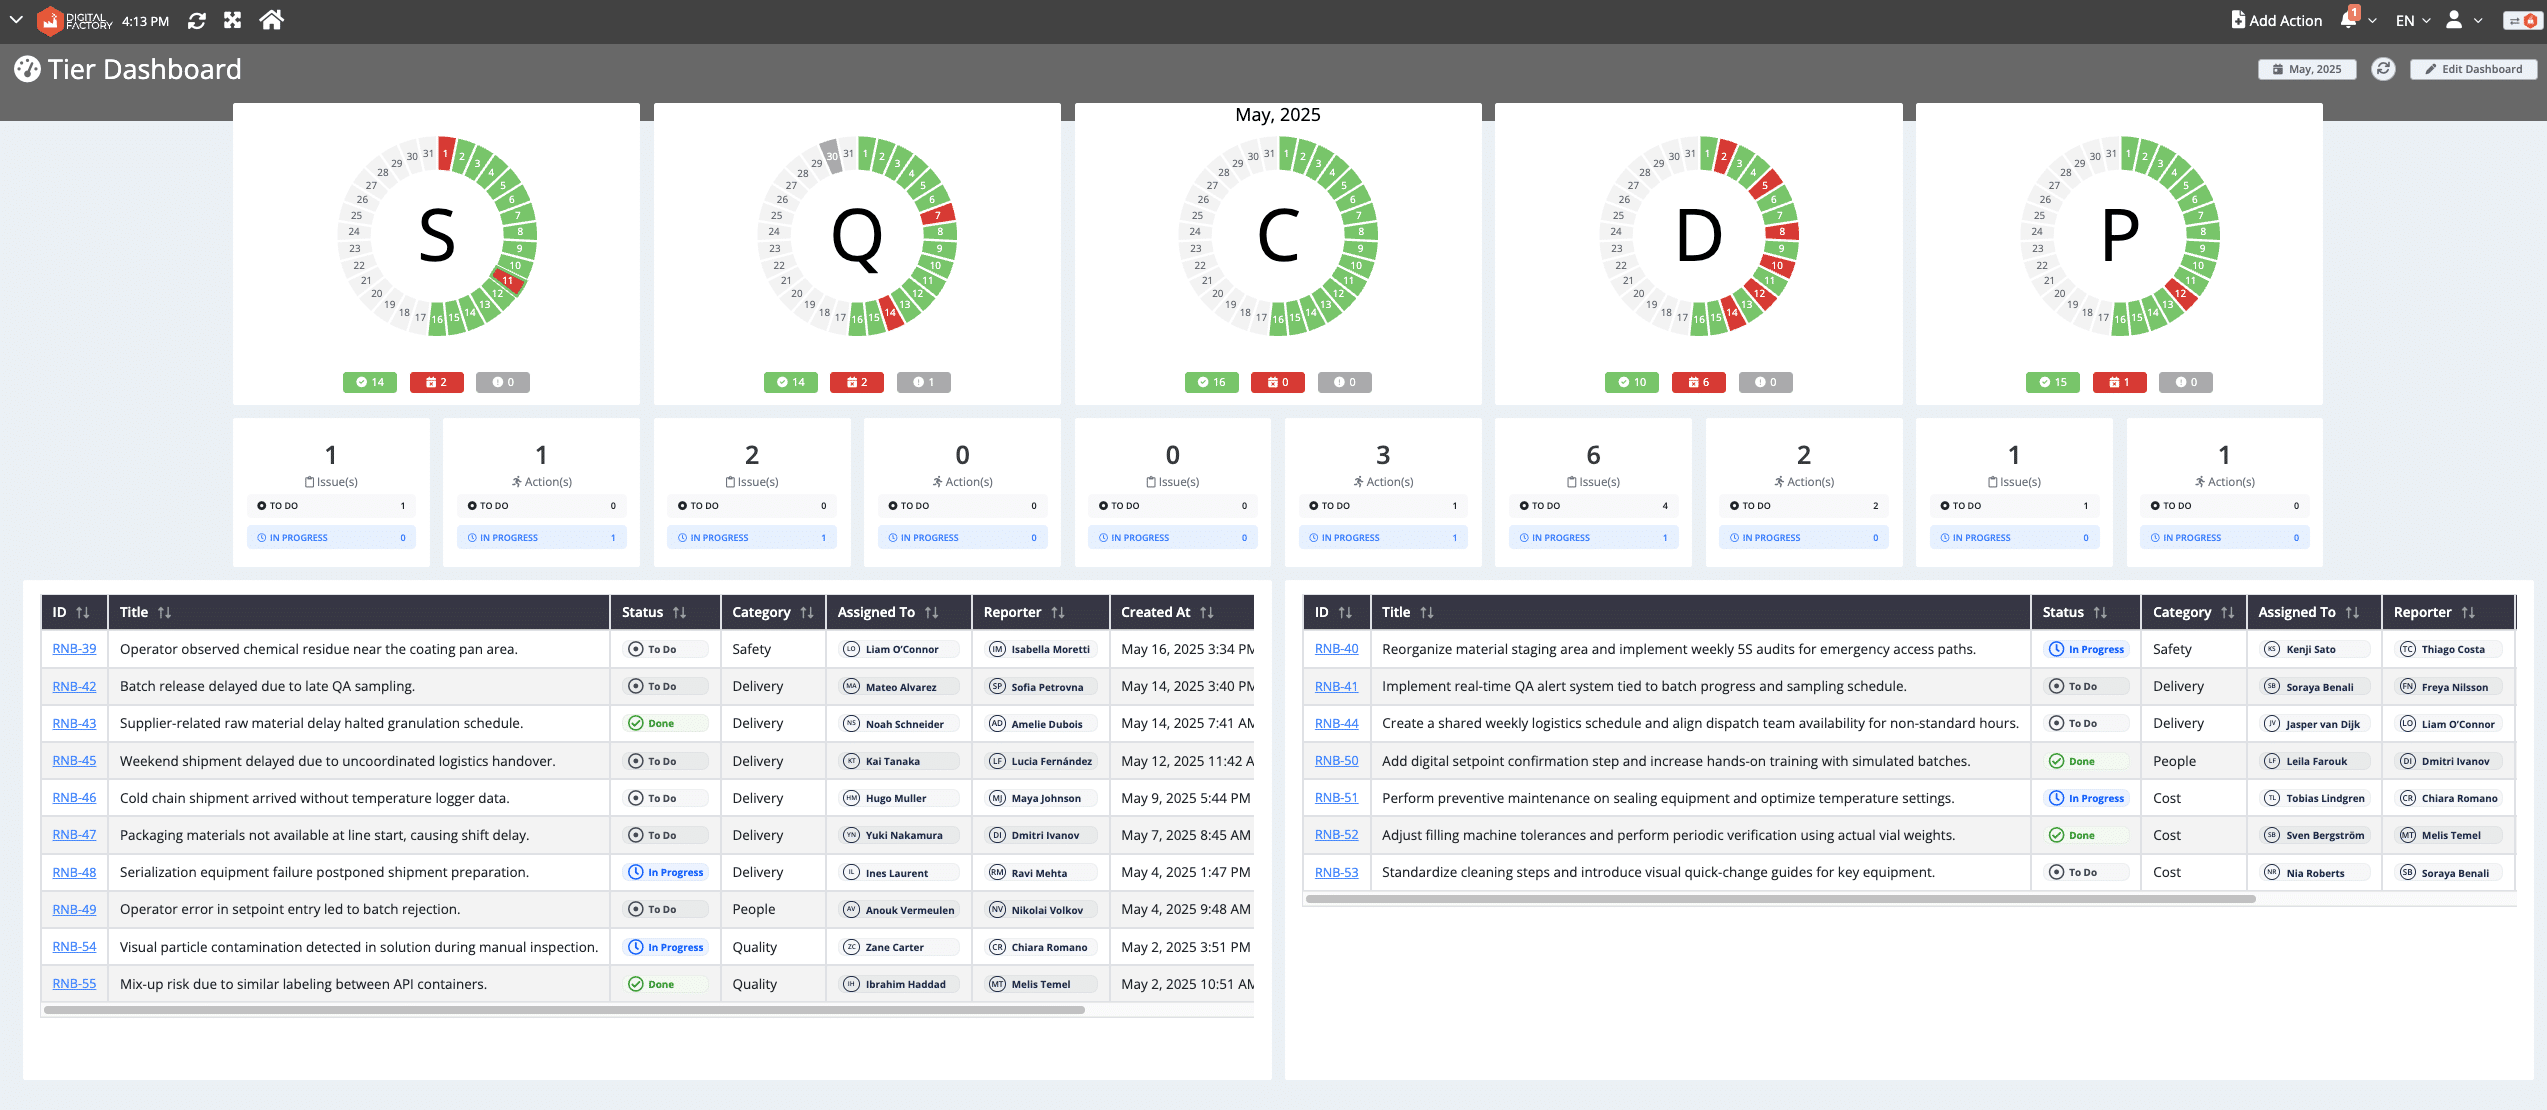Screen dimensions: 2547x1110
Task: Sort issues table by Category
Action: 807,612
